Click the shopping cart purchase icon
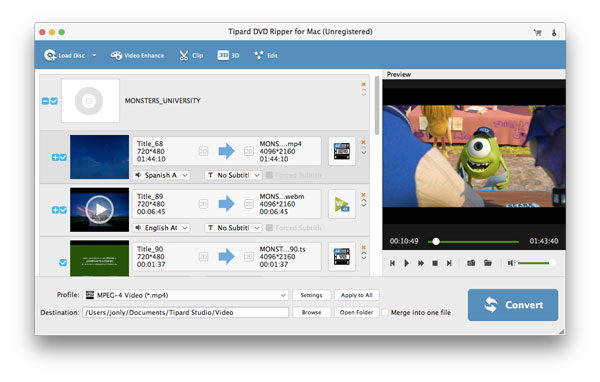The width and height of the screenshot is (600, 382). click(538, 33)
